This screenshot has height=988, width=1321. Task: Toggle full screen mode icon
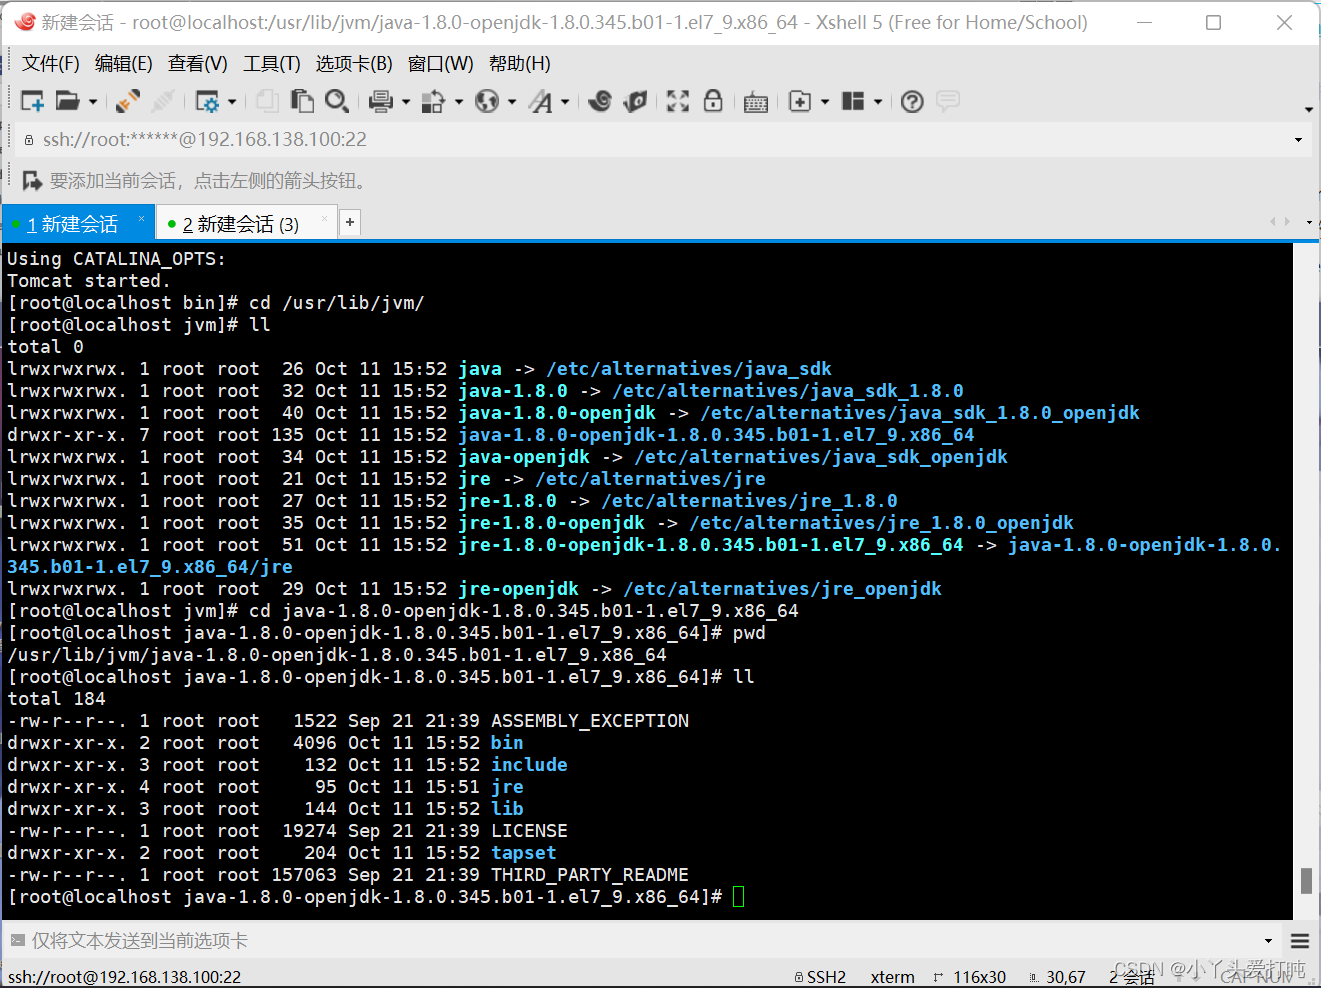click(678, 101)
